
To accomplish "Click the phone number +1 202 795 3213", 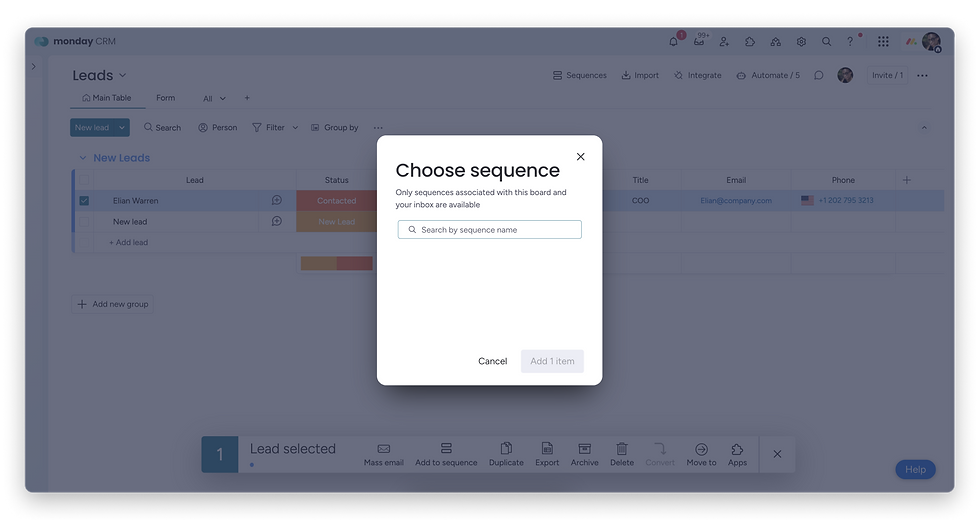I will click(846, 201).
